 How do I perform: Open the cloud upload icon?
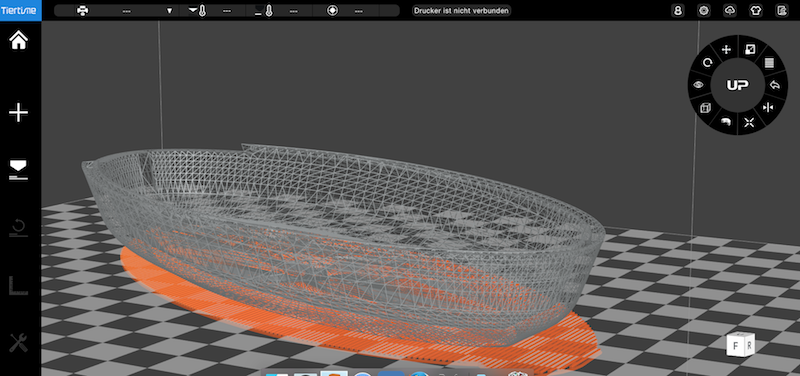tap(730, 10)
